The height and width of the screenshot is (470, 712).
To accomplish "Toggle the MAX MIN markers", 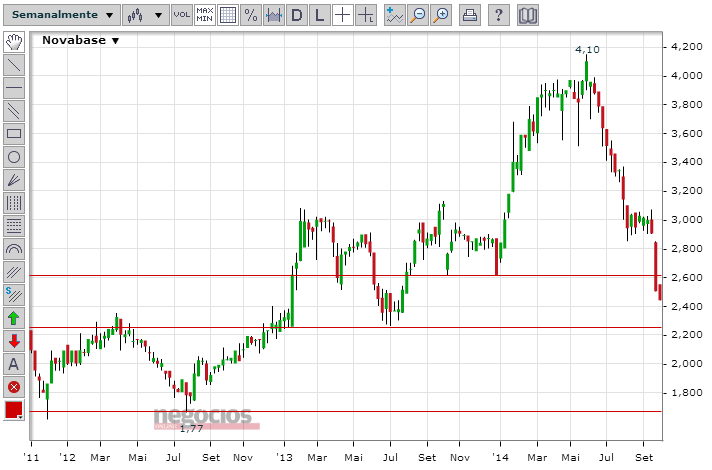I will tap(205, 15).
